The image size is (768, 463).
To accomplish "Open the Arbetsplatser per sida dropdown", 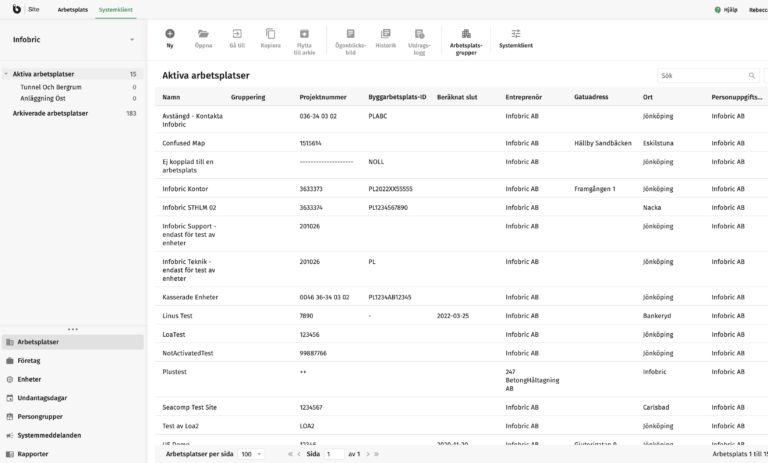I will 250,454.
